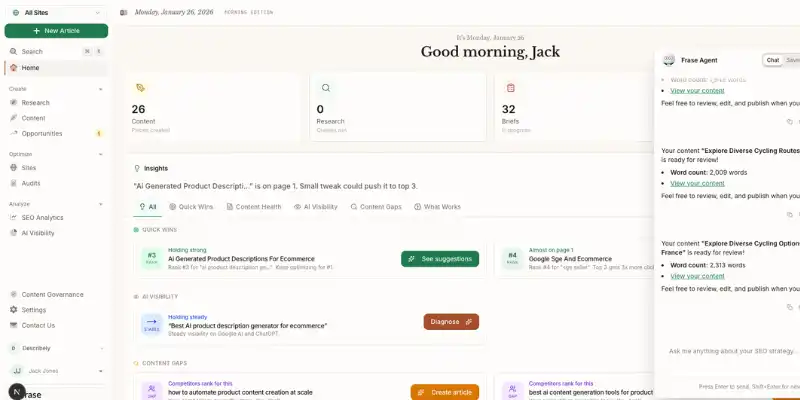Select the All insights tab
Image resolution: width=800 pixels, height=400 pixels.
[x=148, y=207]
